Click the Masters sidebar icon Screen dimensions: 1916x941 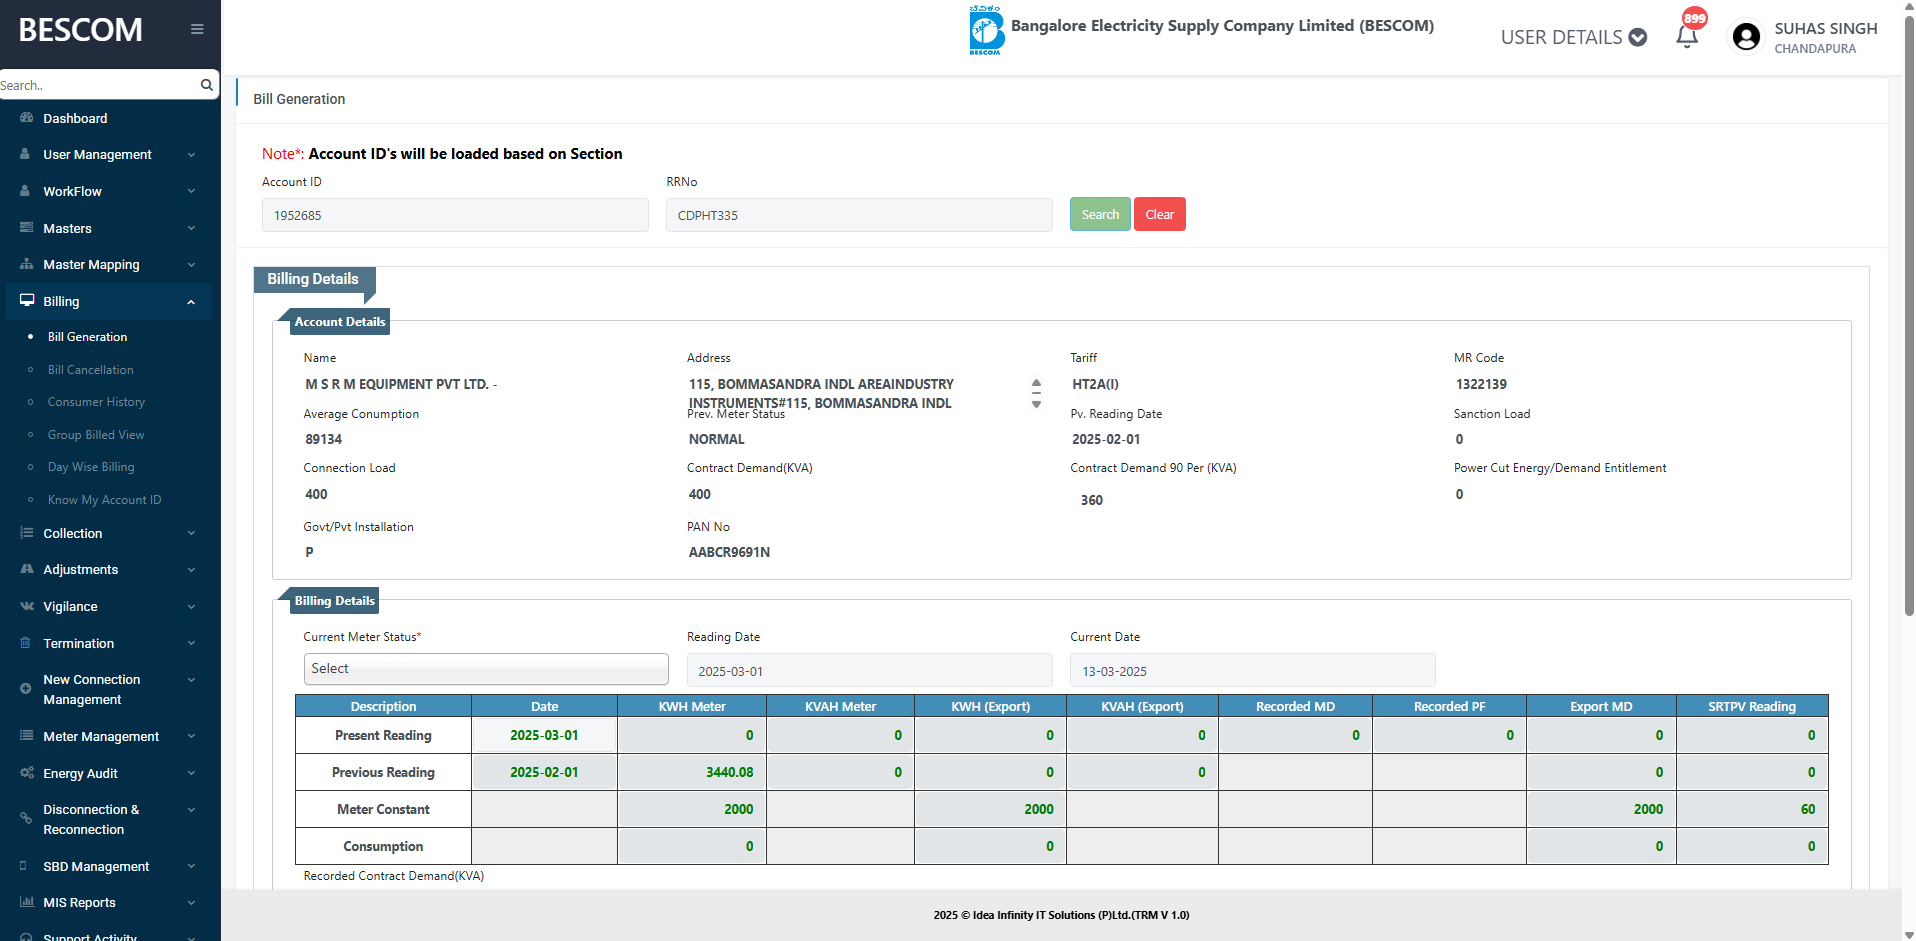pos(26,228)
